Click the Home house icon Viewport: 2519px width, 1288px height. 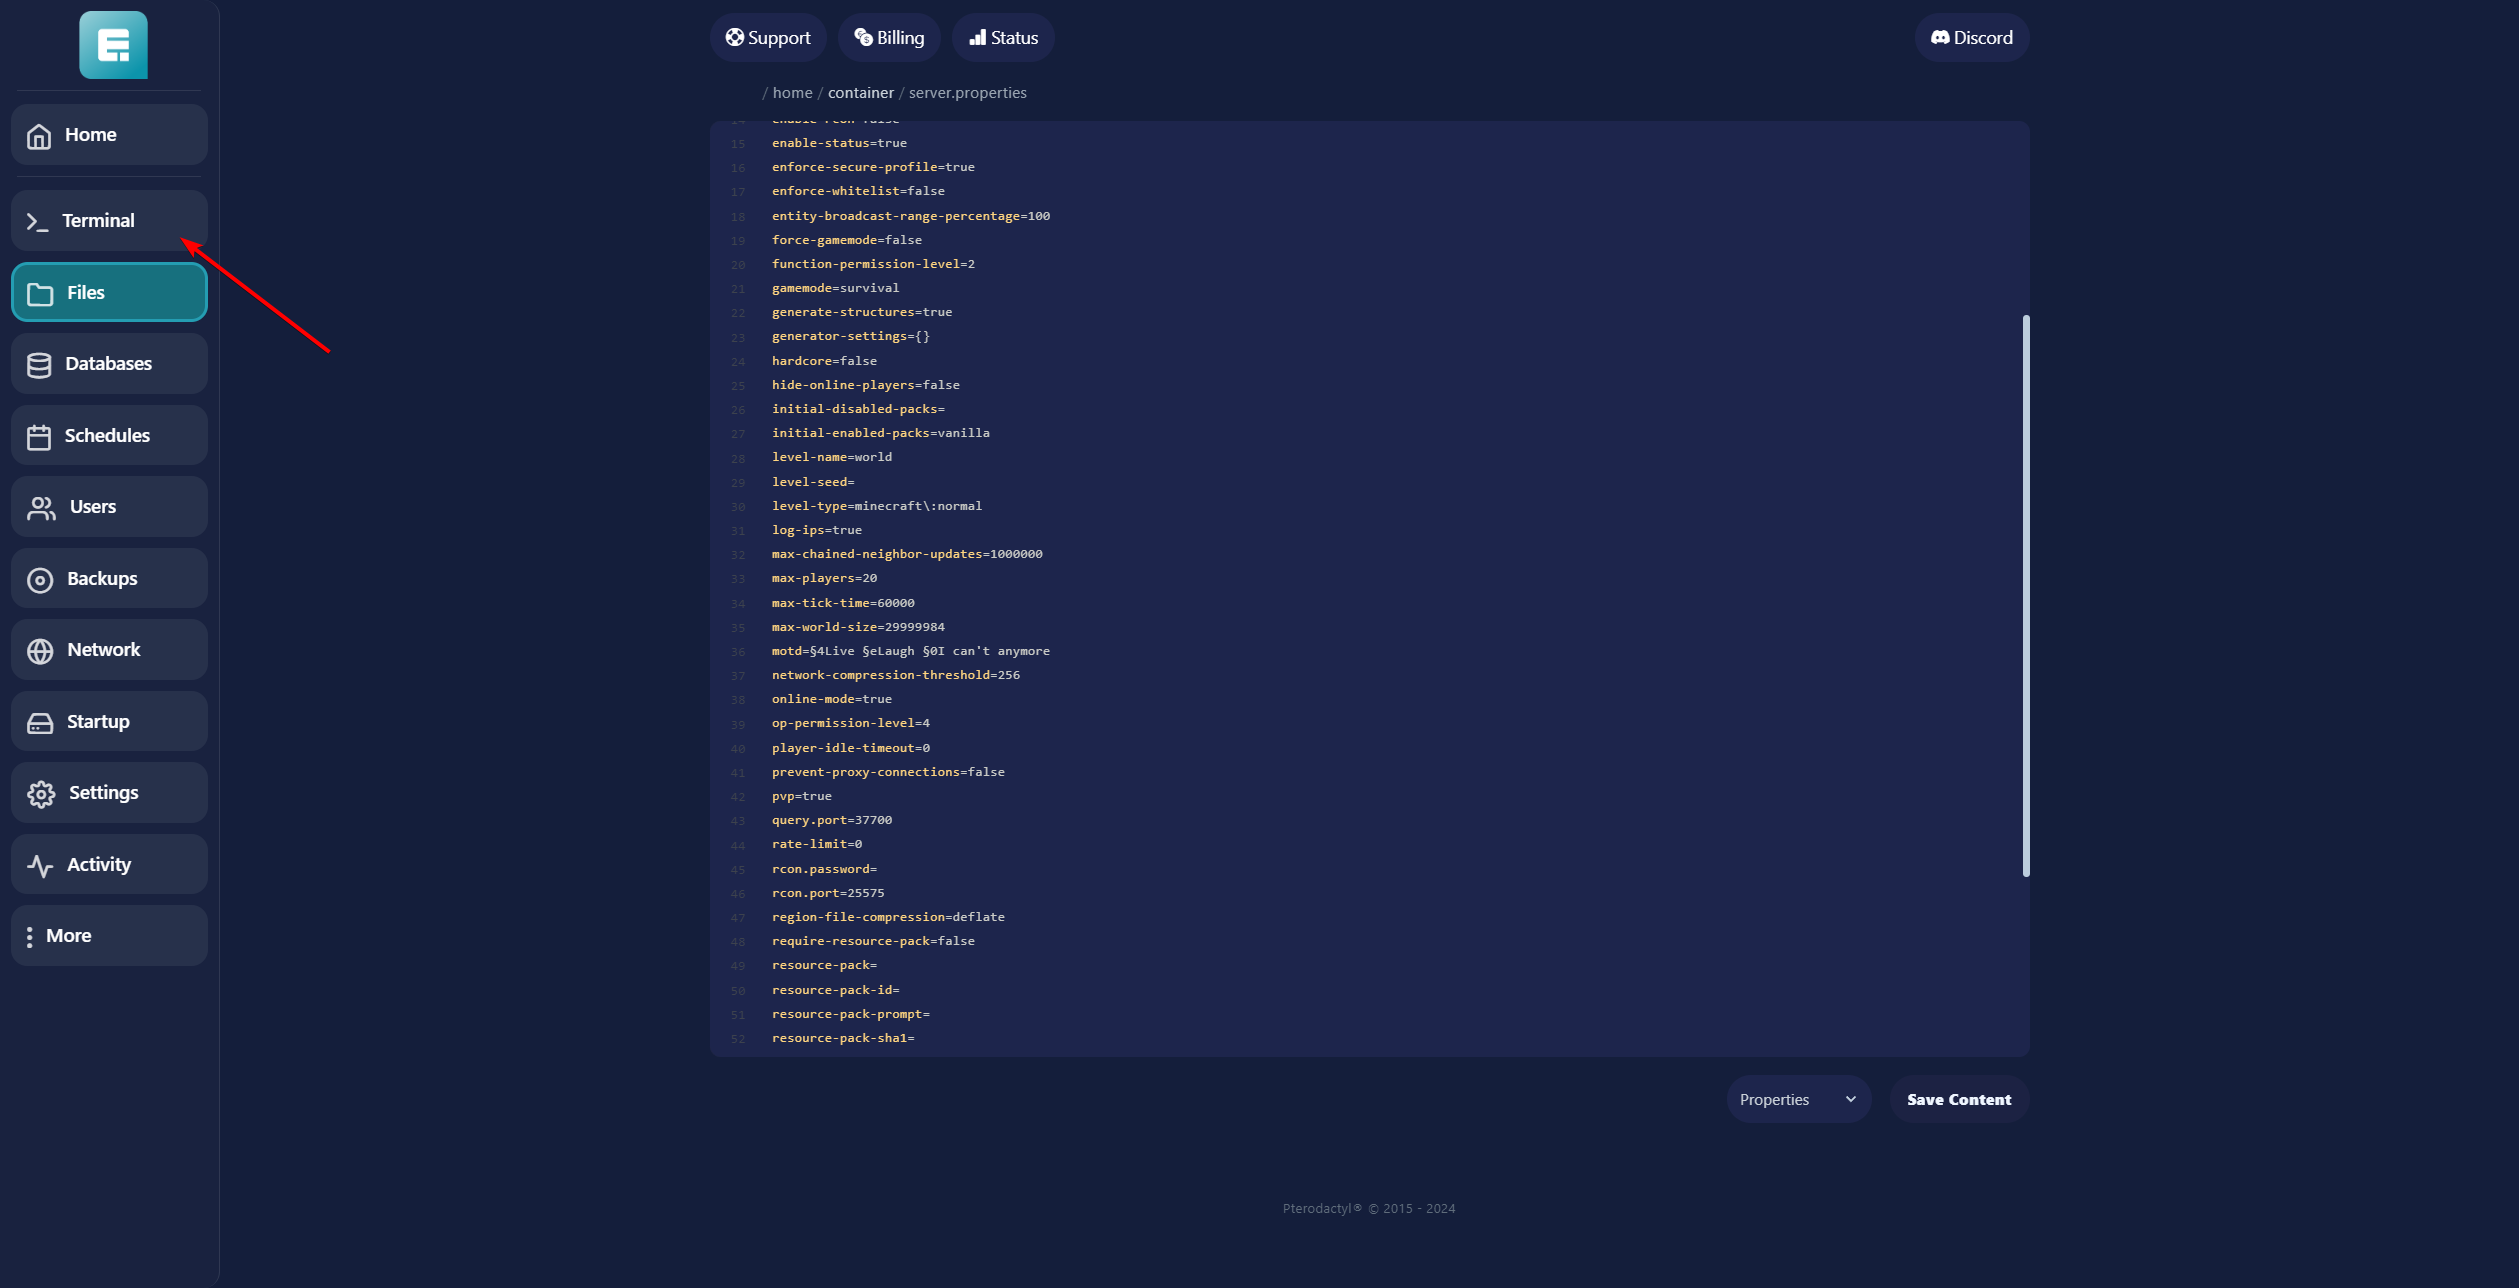click(39, 136)
